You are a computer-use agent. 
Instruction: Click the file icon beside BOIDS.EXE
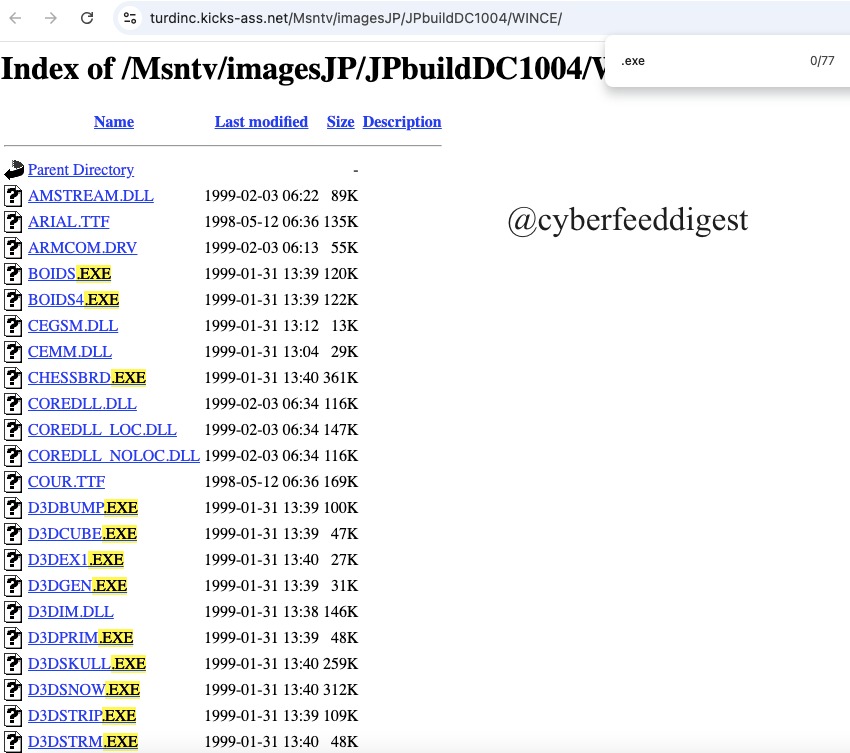[13, 274]
